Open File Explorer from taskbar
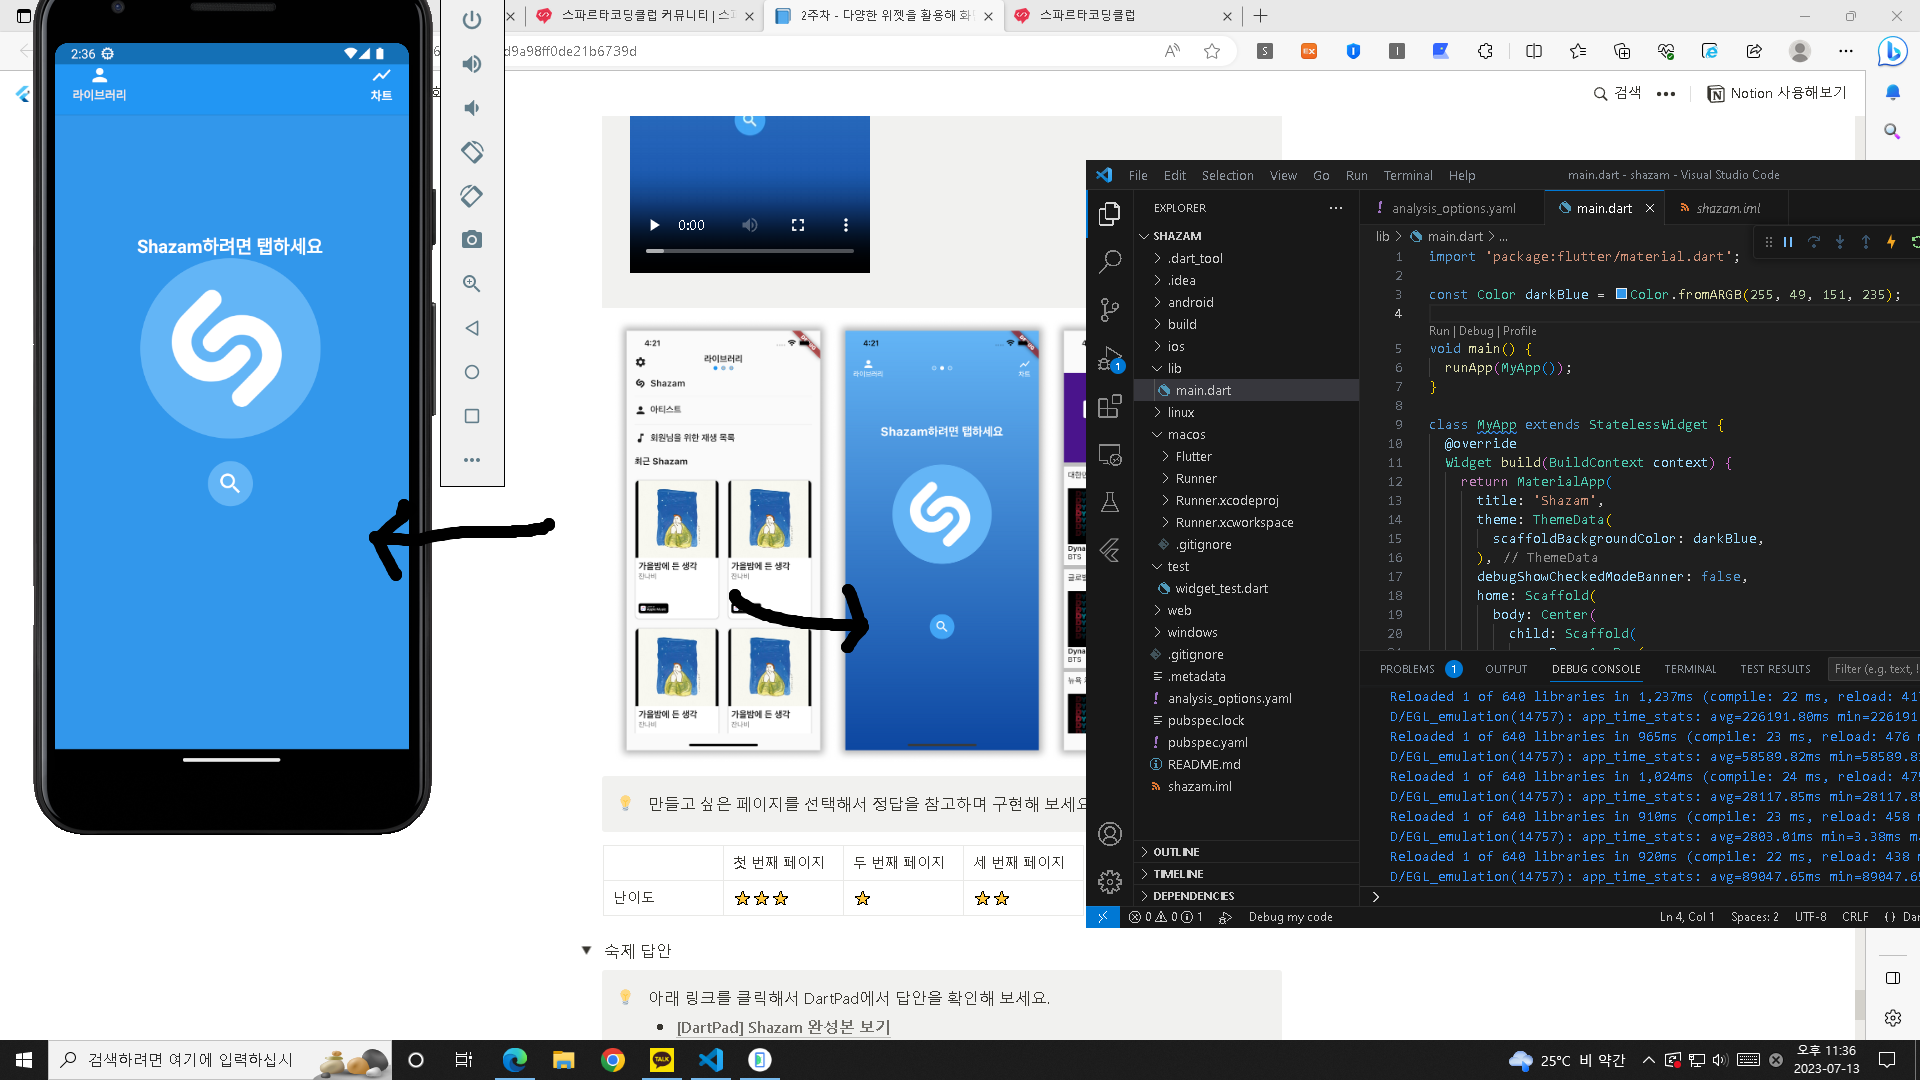 pyautogui.click(x=564, y=1060)
